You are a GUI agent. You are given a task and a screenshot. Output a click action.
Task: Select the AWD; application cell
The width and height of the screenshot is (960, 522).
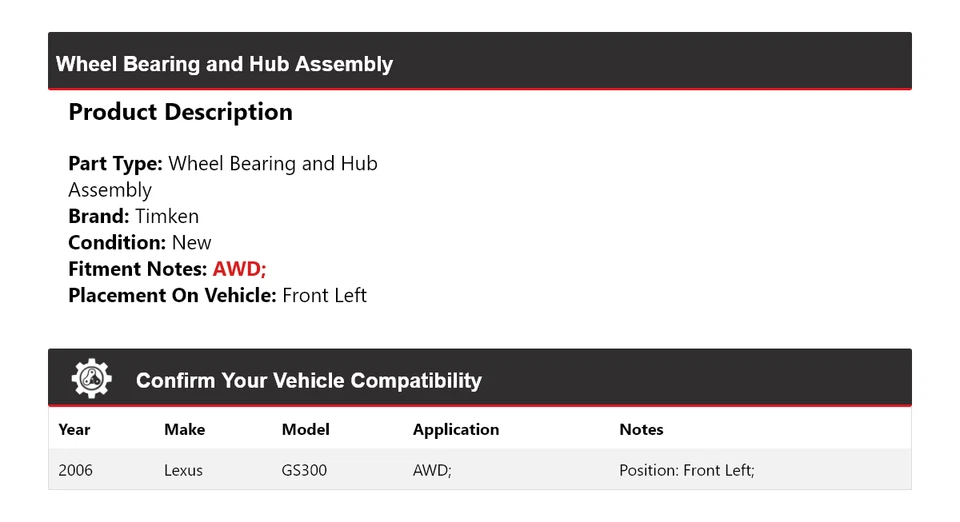tap(433, 470)
